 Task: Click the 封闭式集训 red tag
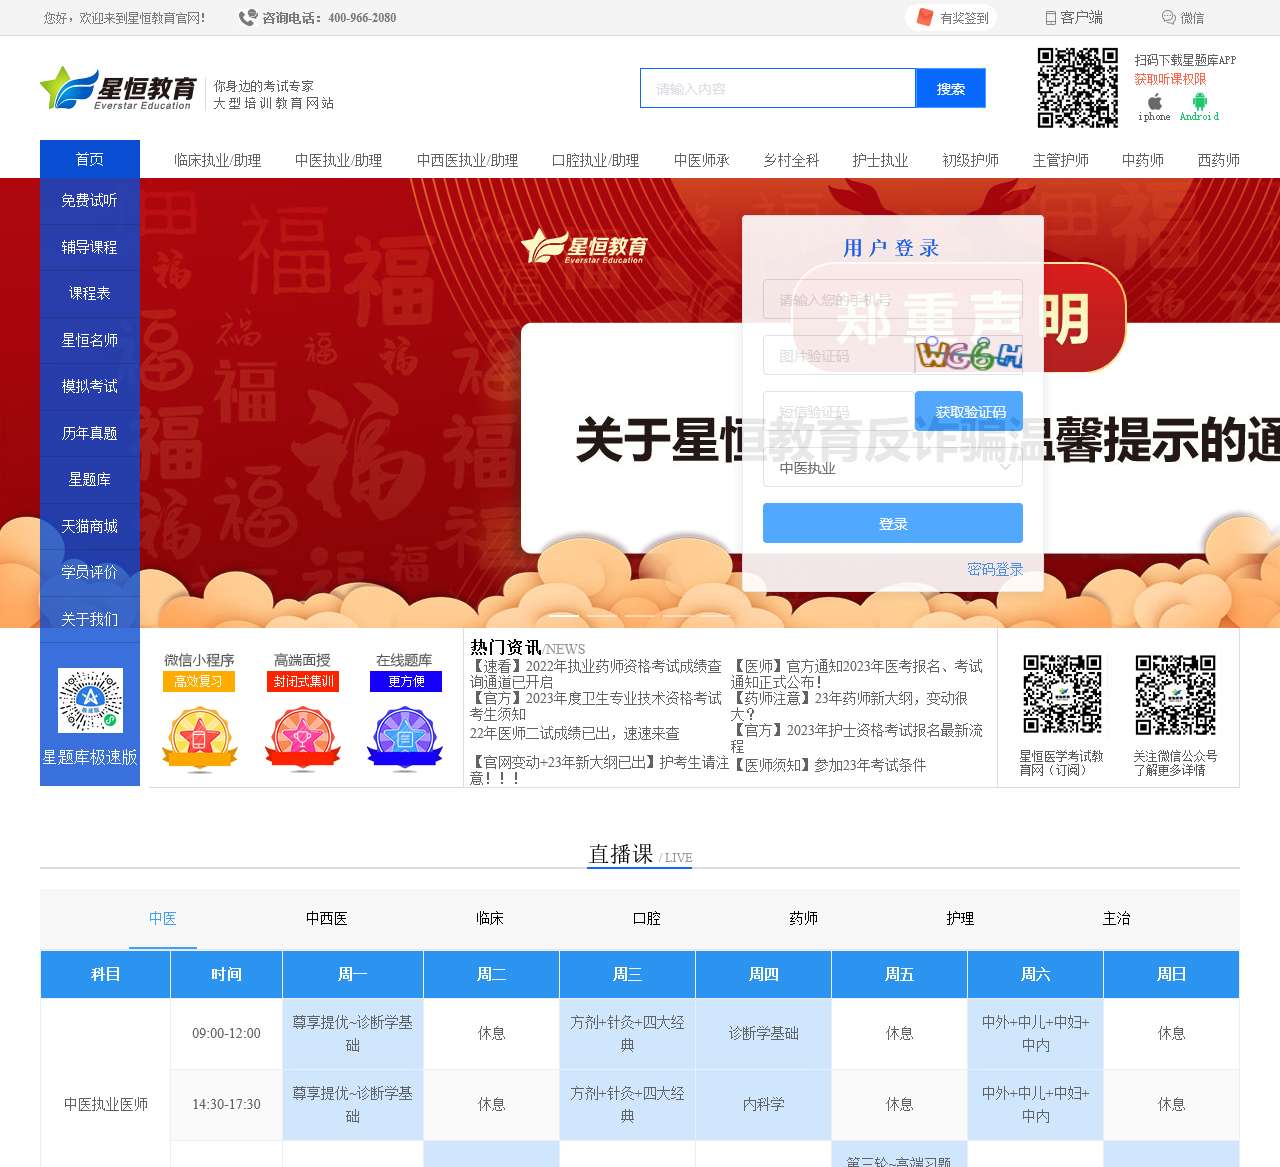click(304, 681)
